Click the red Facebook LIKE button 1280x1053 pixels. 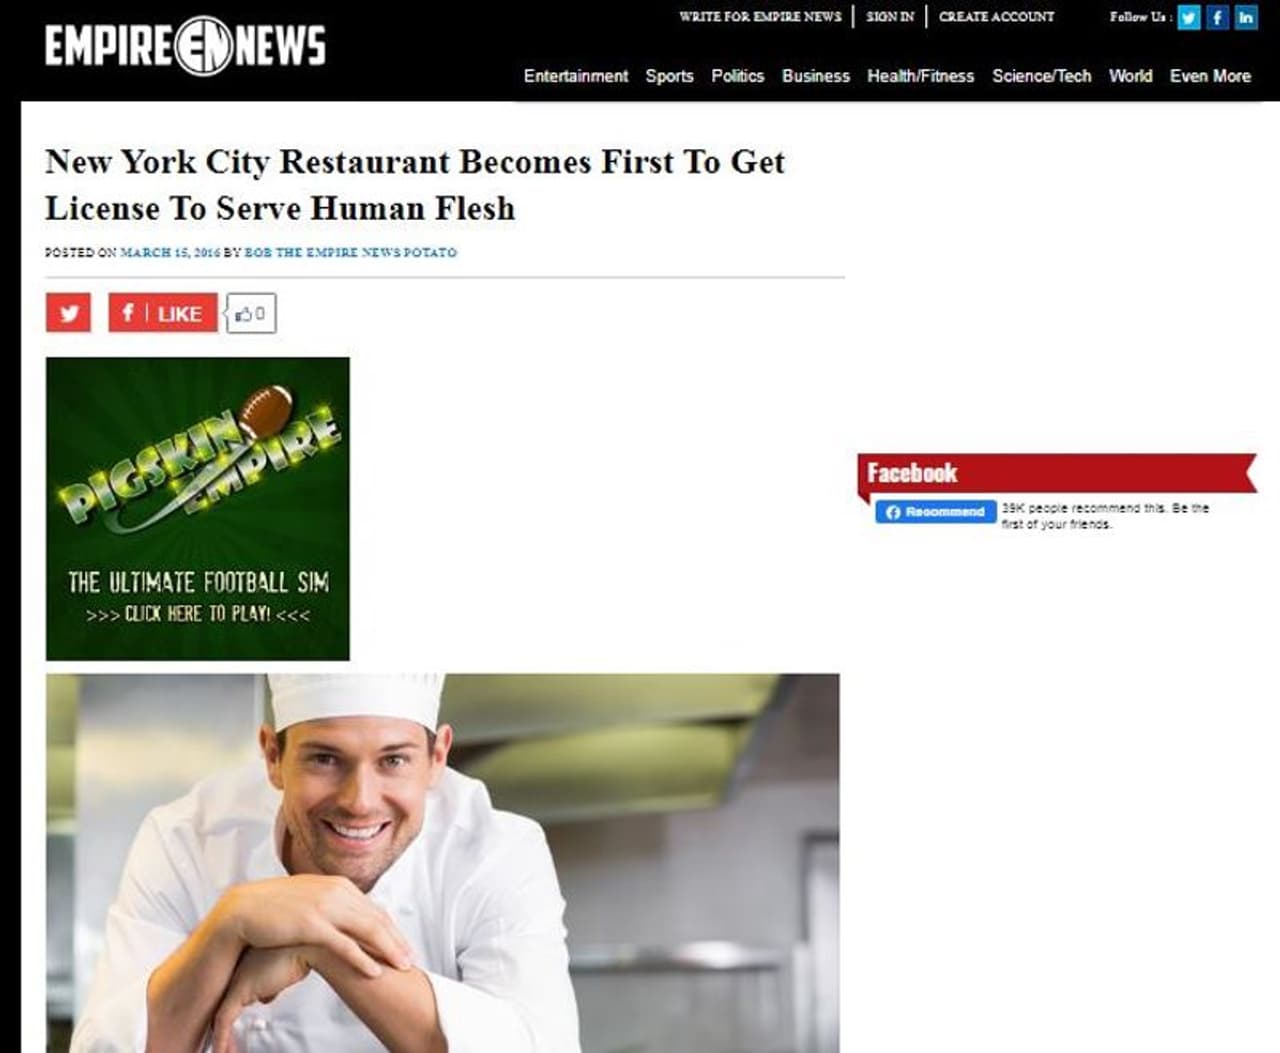[163, 313]
